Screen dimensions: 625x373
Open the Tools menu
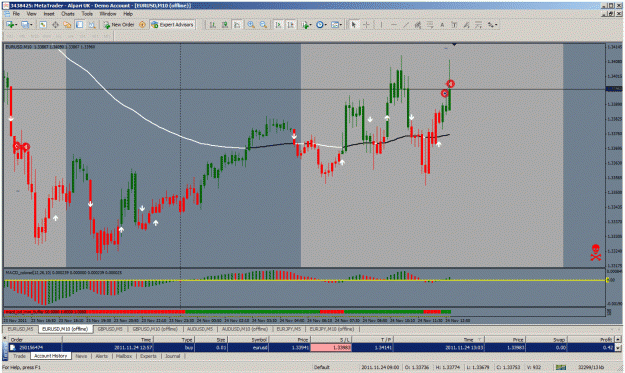tap(87, 14)
